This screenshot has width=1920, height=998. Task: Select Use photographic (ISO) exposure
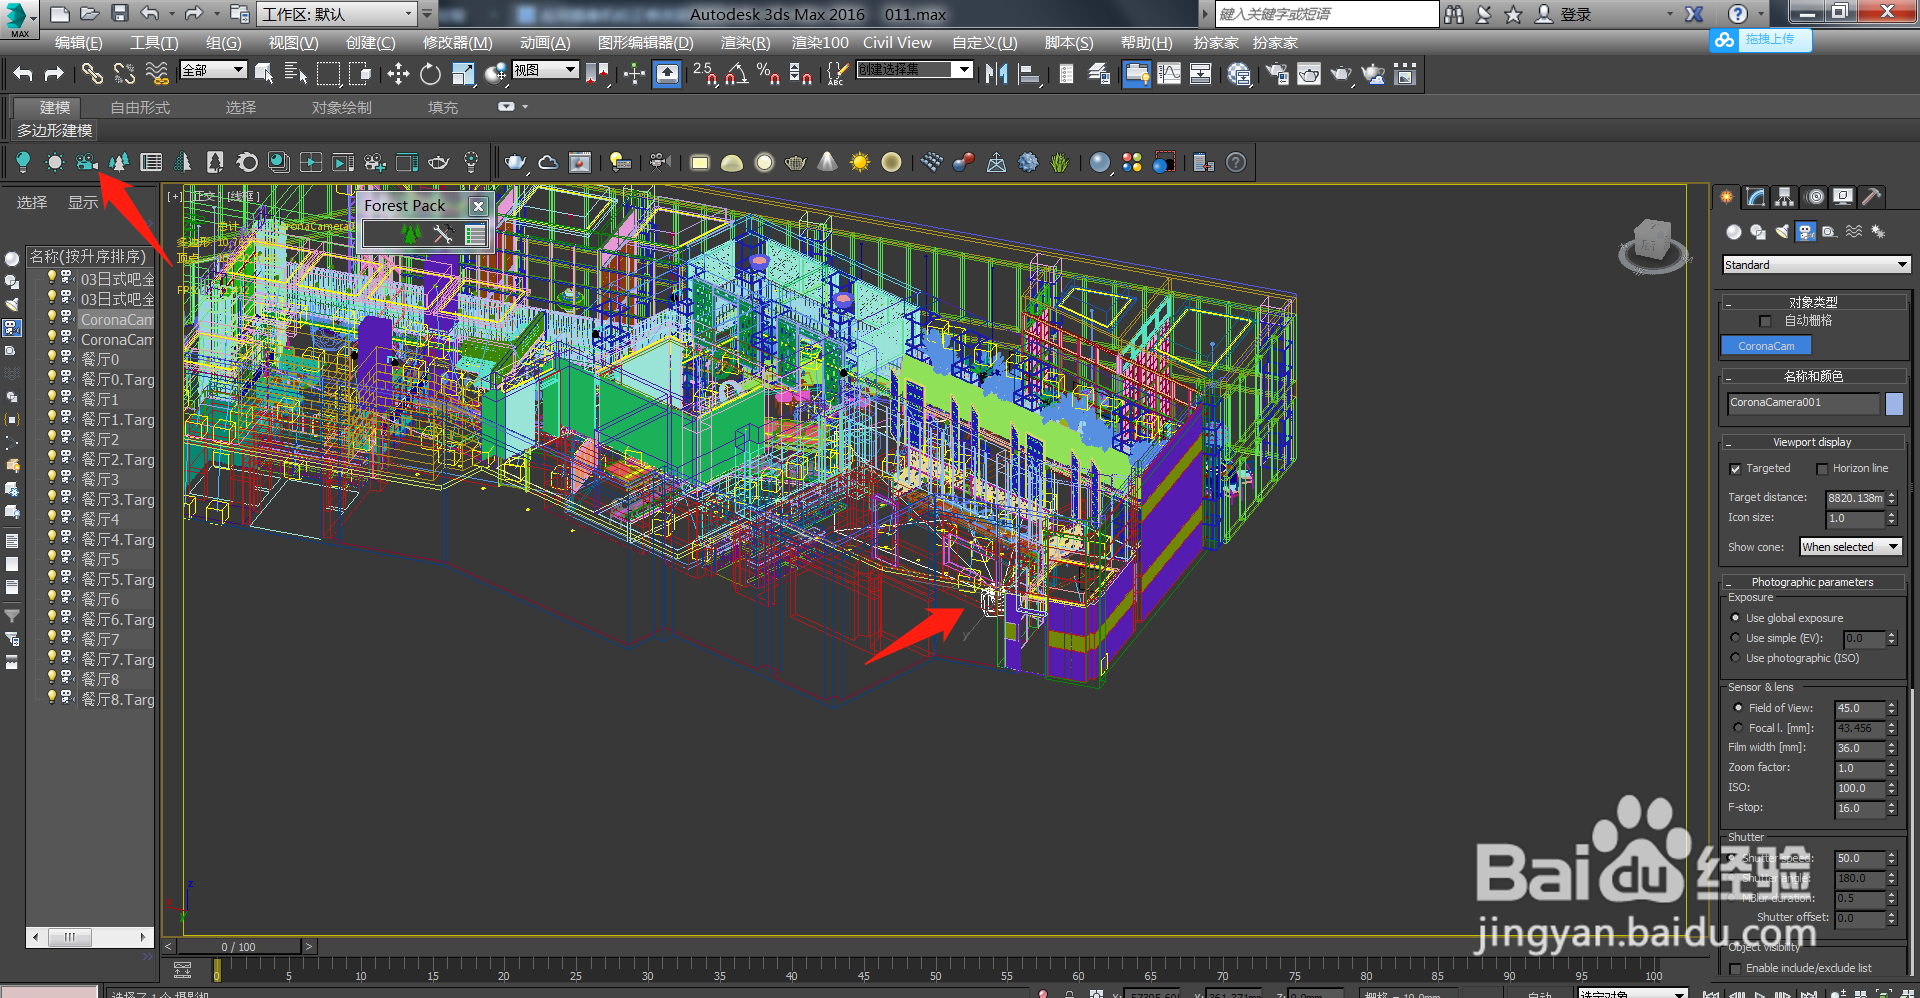pos(1736,658)
